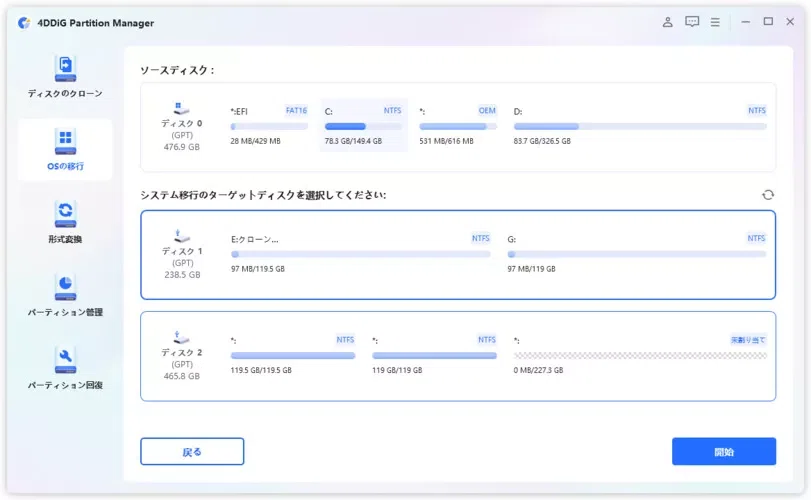Click the 83.7 GB/326.5 GB text
This screenshot has width=811, height=500.
[542, 141]
